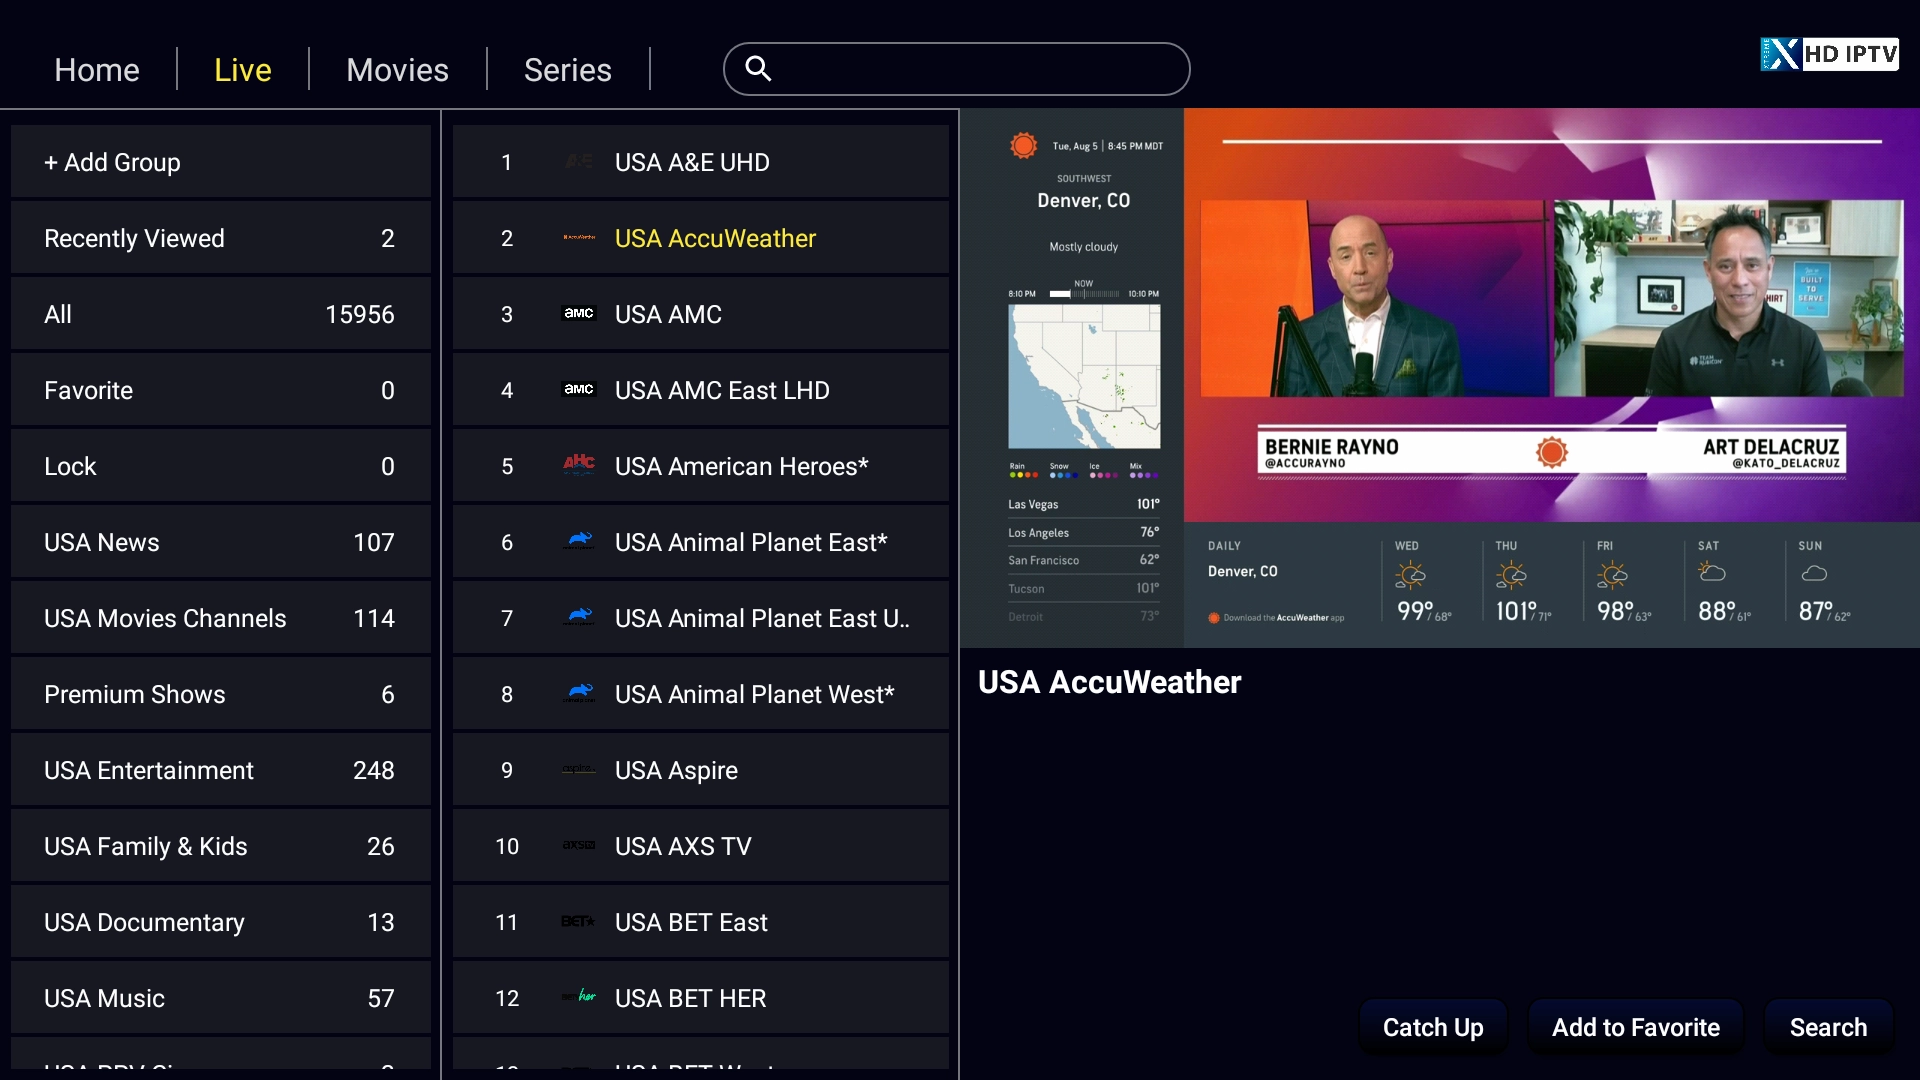Select the USA BET East channel
This screenshot has height=1080, width=1920.
coord(700,922)
